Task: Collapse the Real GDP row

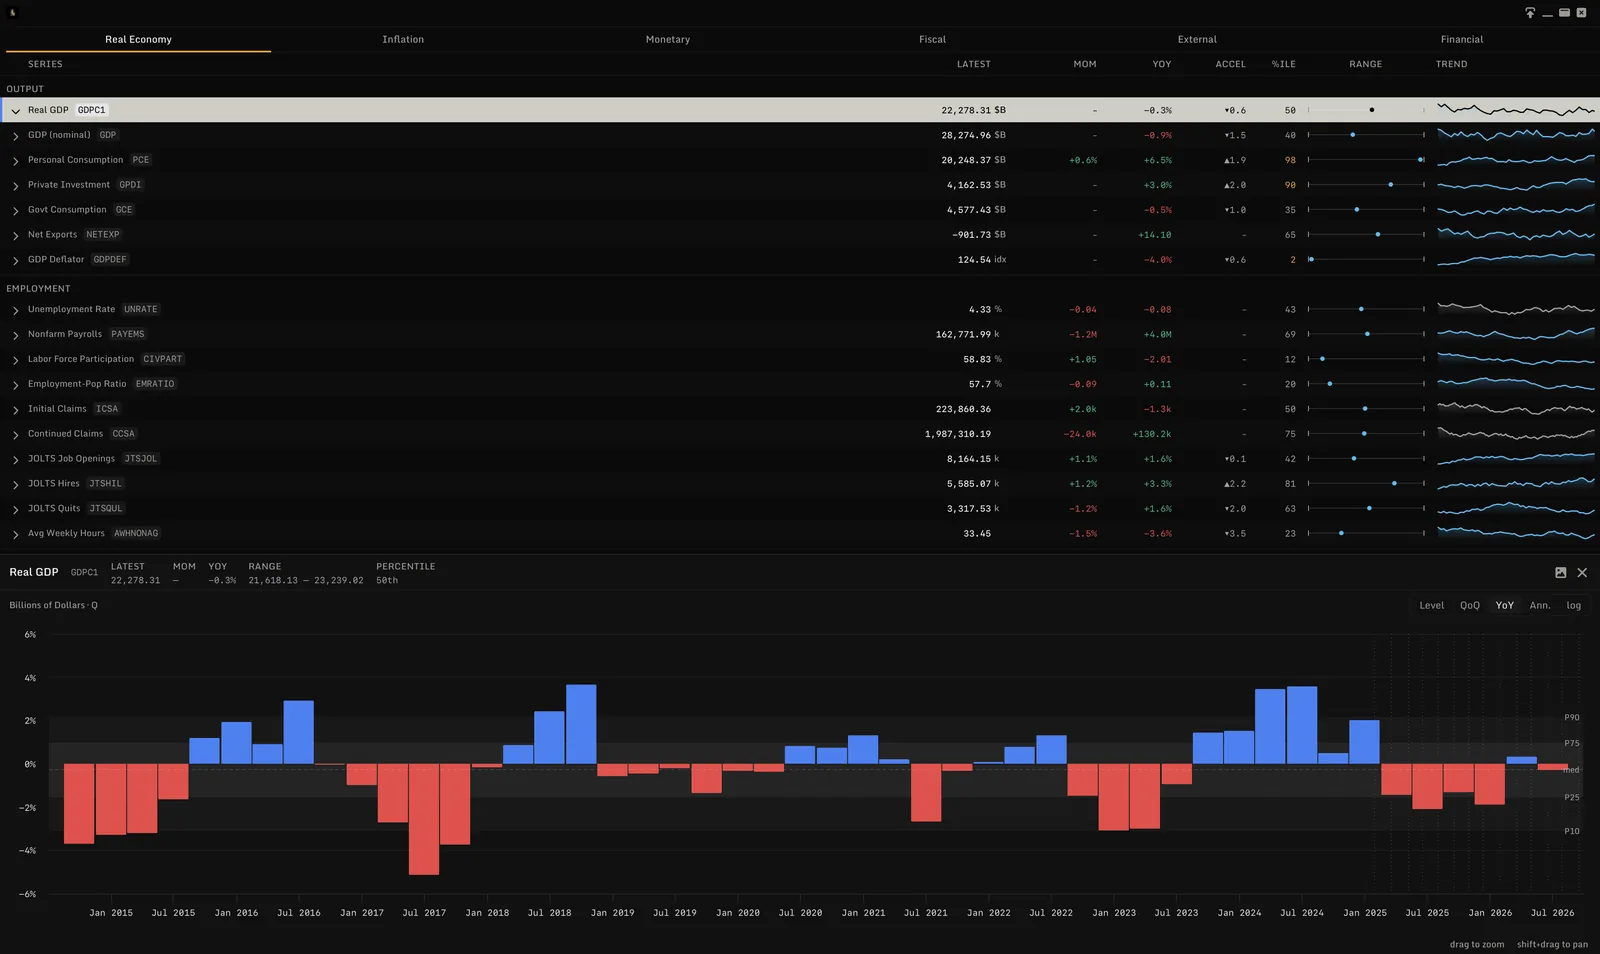Action: 16,111
